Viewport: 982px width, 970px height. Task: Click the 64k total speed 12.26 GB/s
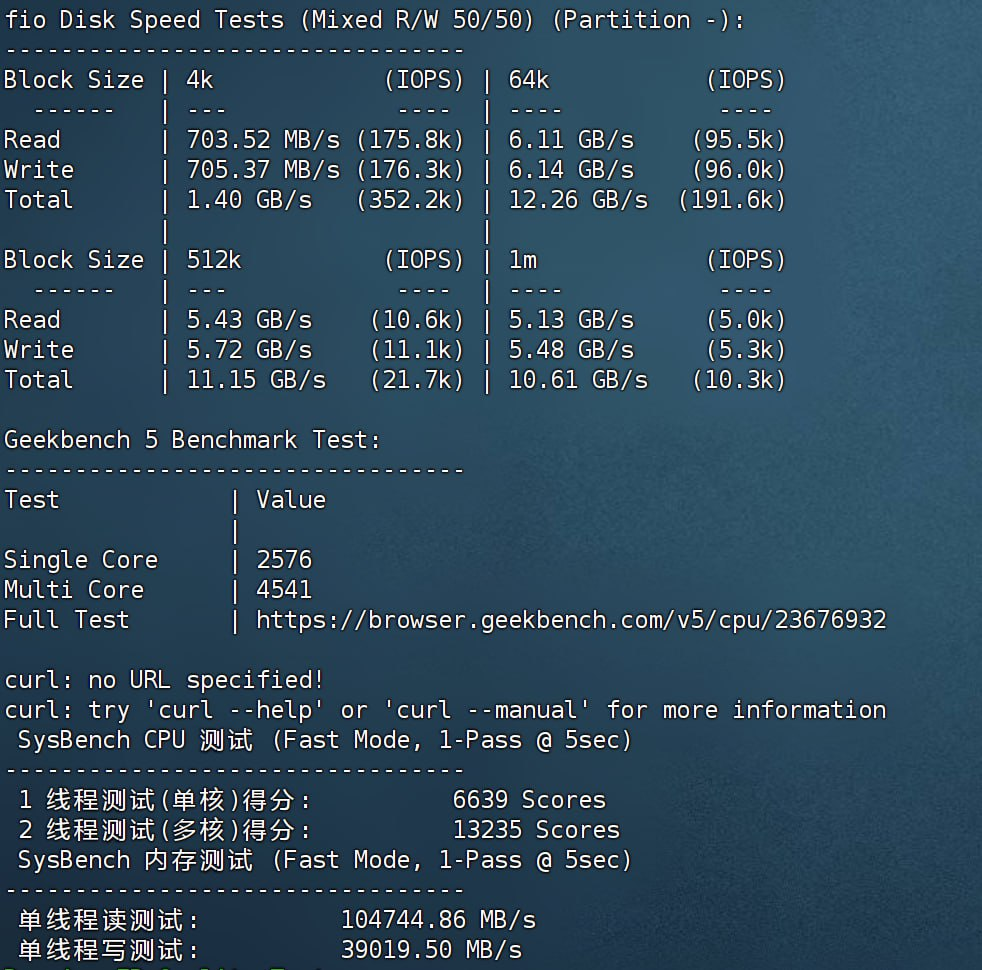[578, 200]
